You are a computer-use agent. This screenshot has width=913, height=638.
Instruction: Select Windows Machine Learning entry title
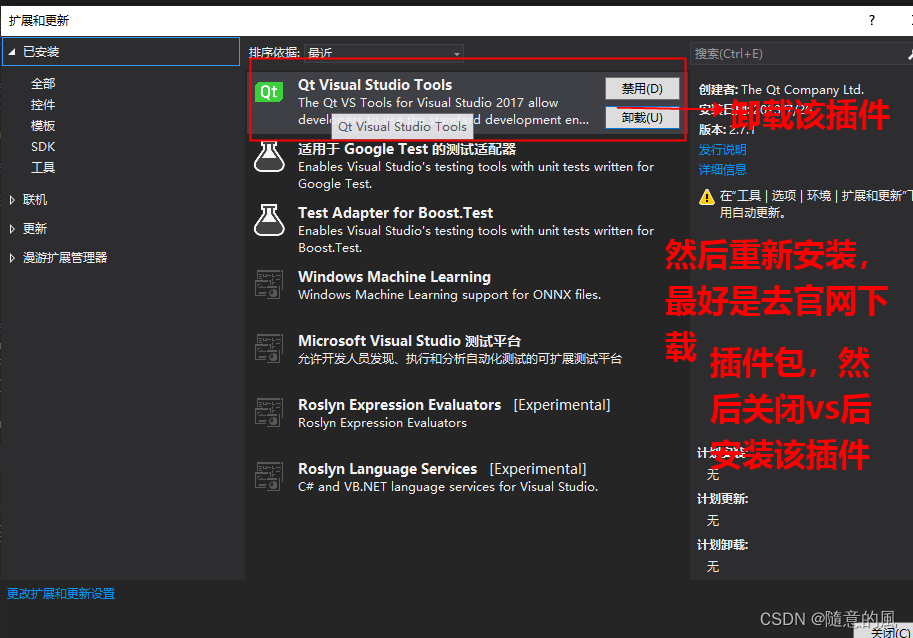394,277
